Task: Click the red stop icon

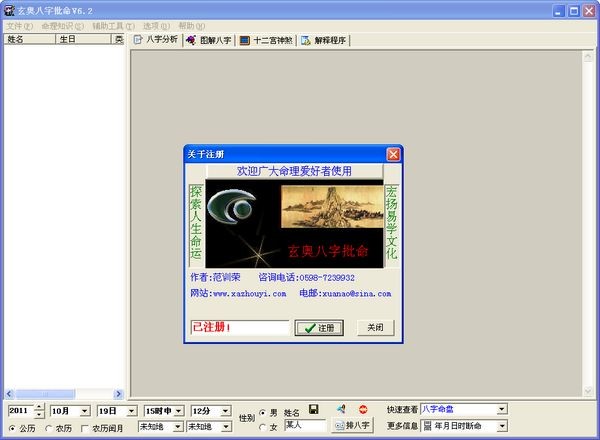Action: (x=363, y=409)
